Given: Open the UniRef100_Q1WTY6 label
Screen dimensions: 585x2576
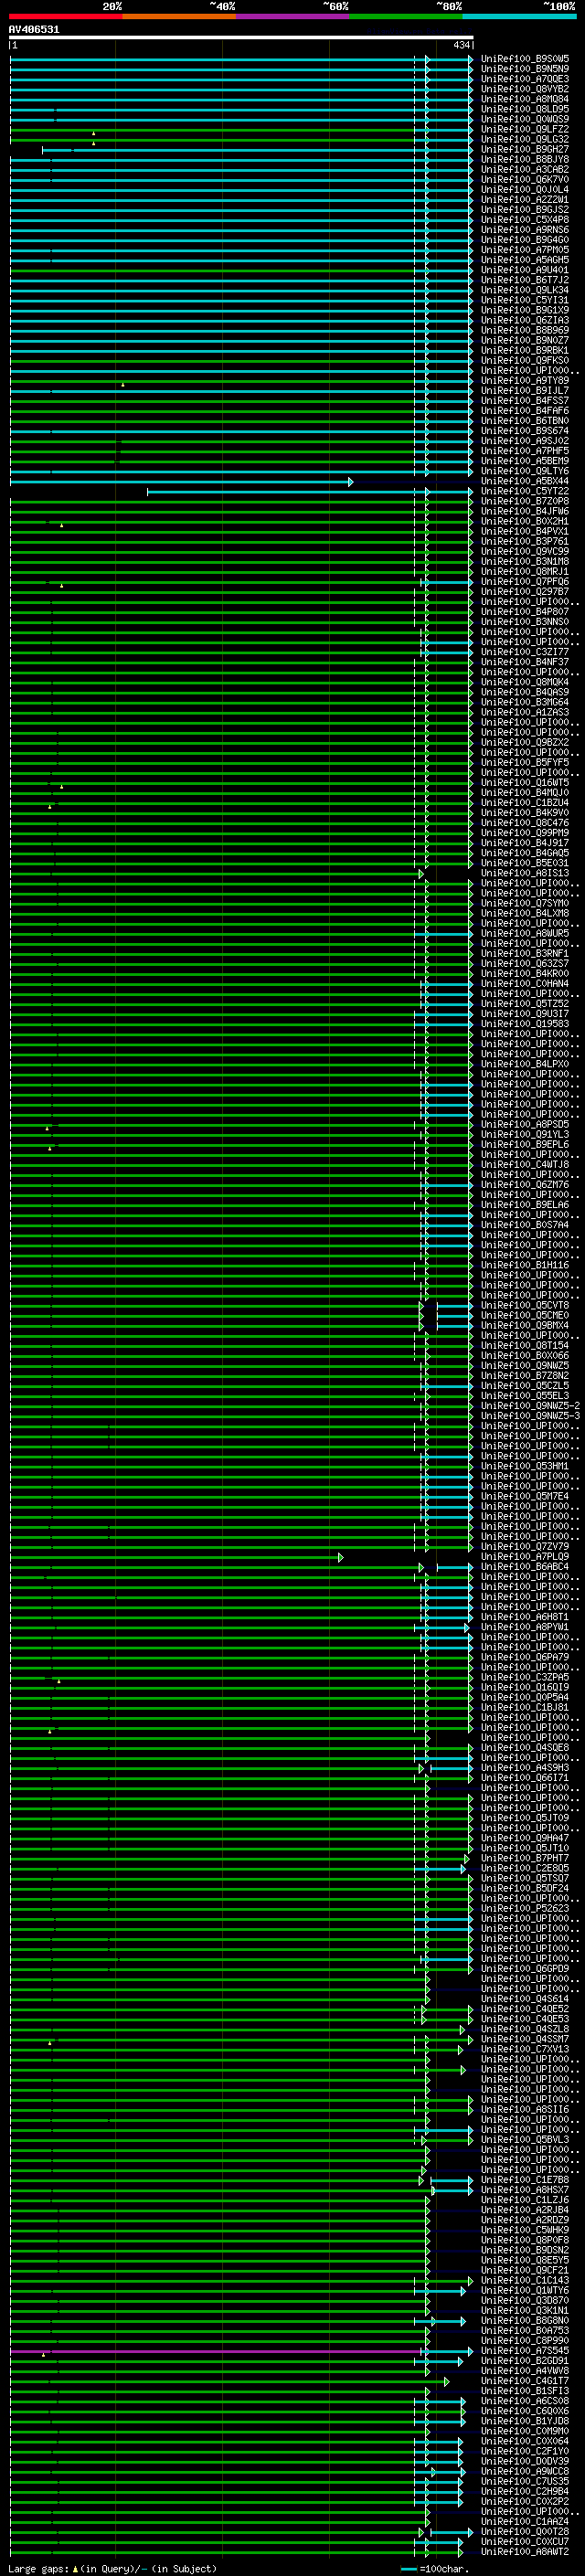Looking at the screenshot, I should coord(525,2290).
